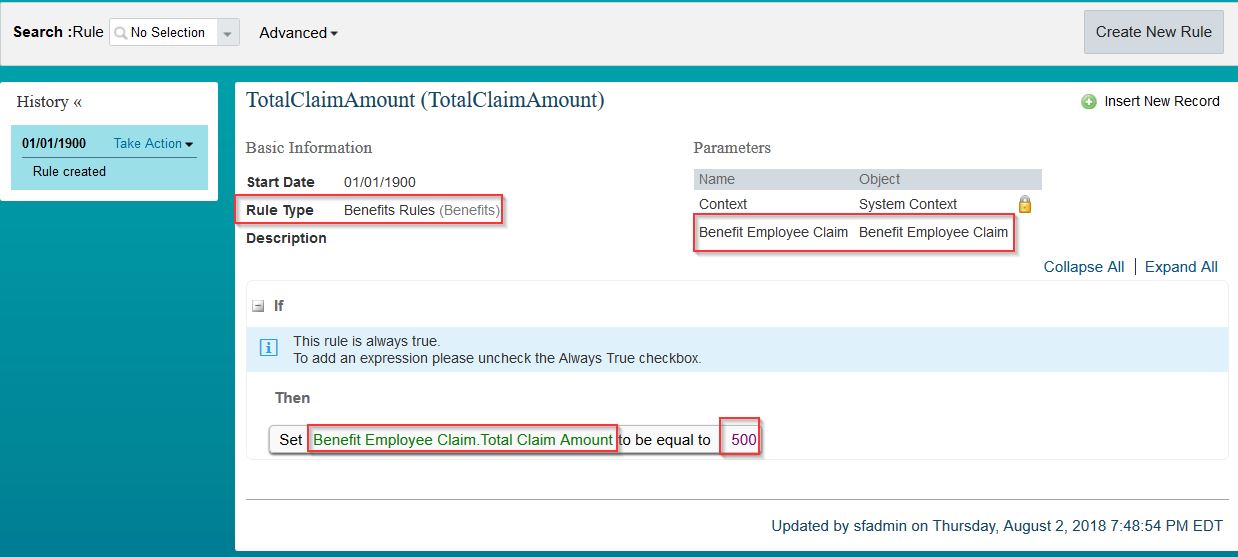This screenshot has height=557, width=1238.
Task: Open the Take Action menu for 01/01/1900
Action: 153,143
